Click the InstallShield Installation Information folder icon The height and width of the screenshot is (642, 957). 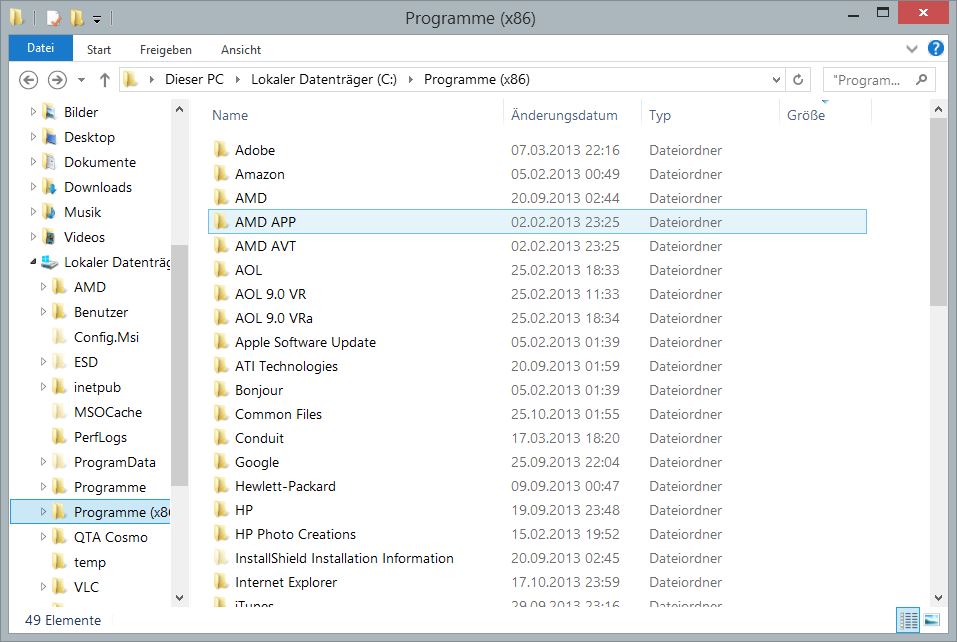point(221,558)
